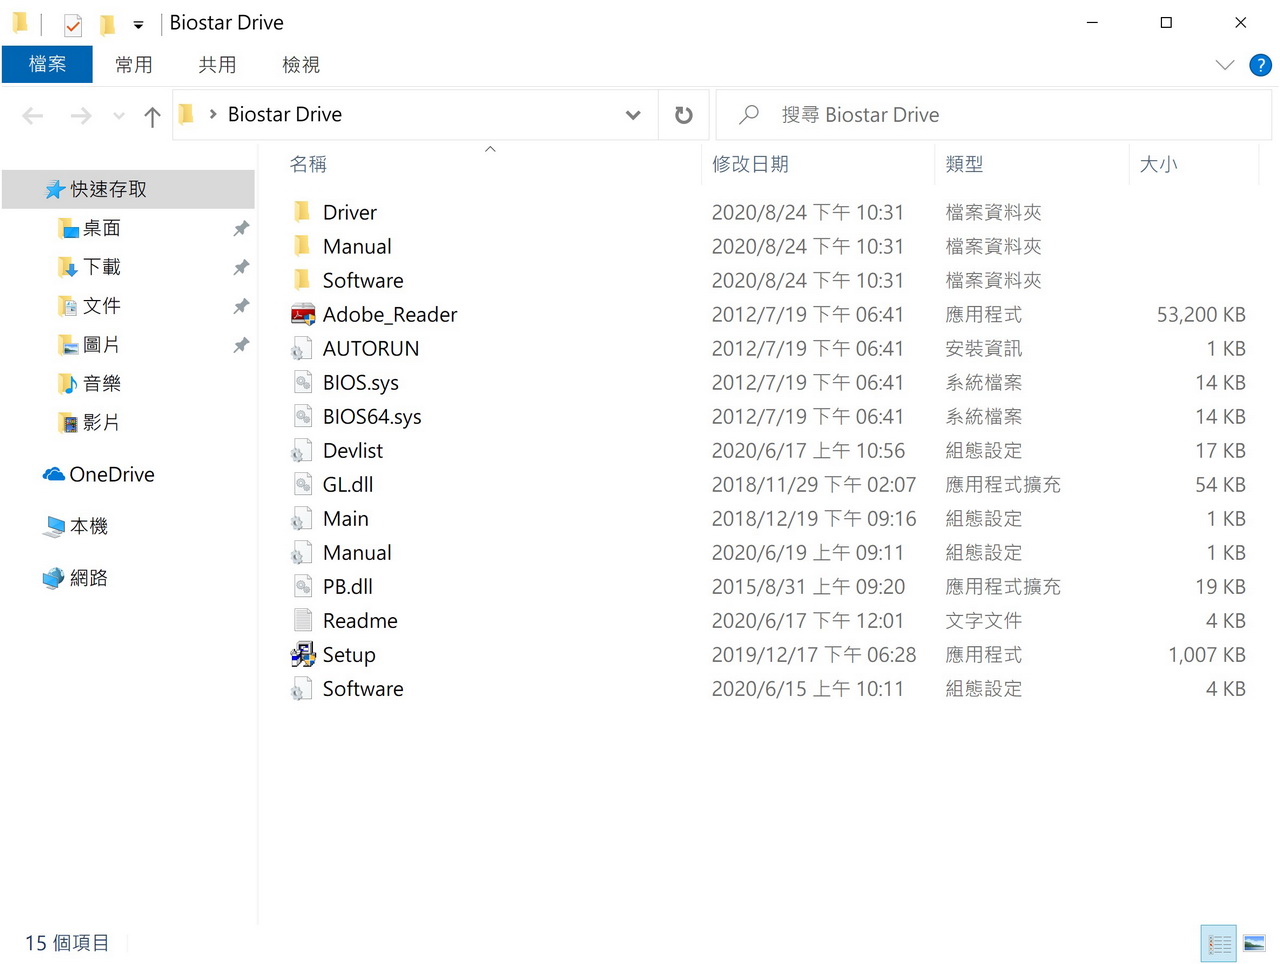Open the quick access toolbar dropdown arrow
The width and height of the screenshot is (1280, 964).
pyautogui.click(x=138, y=25)
